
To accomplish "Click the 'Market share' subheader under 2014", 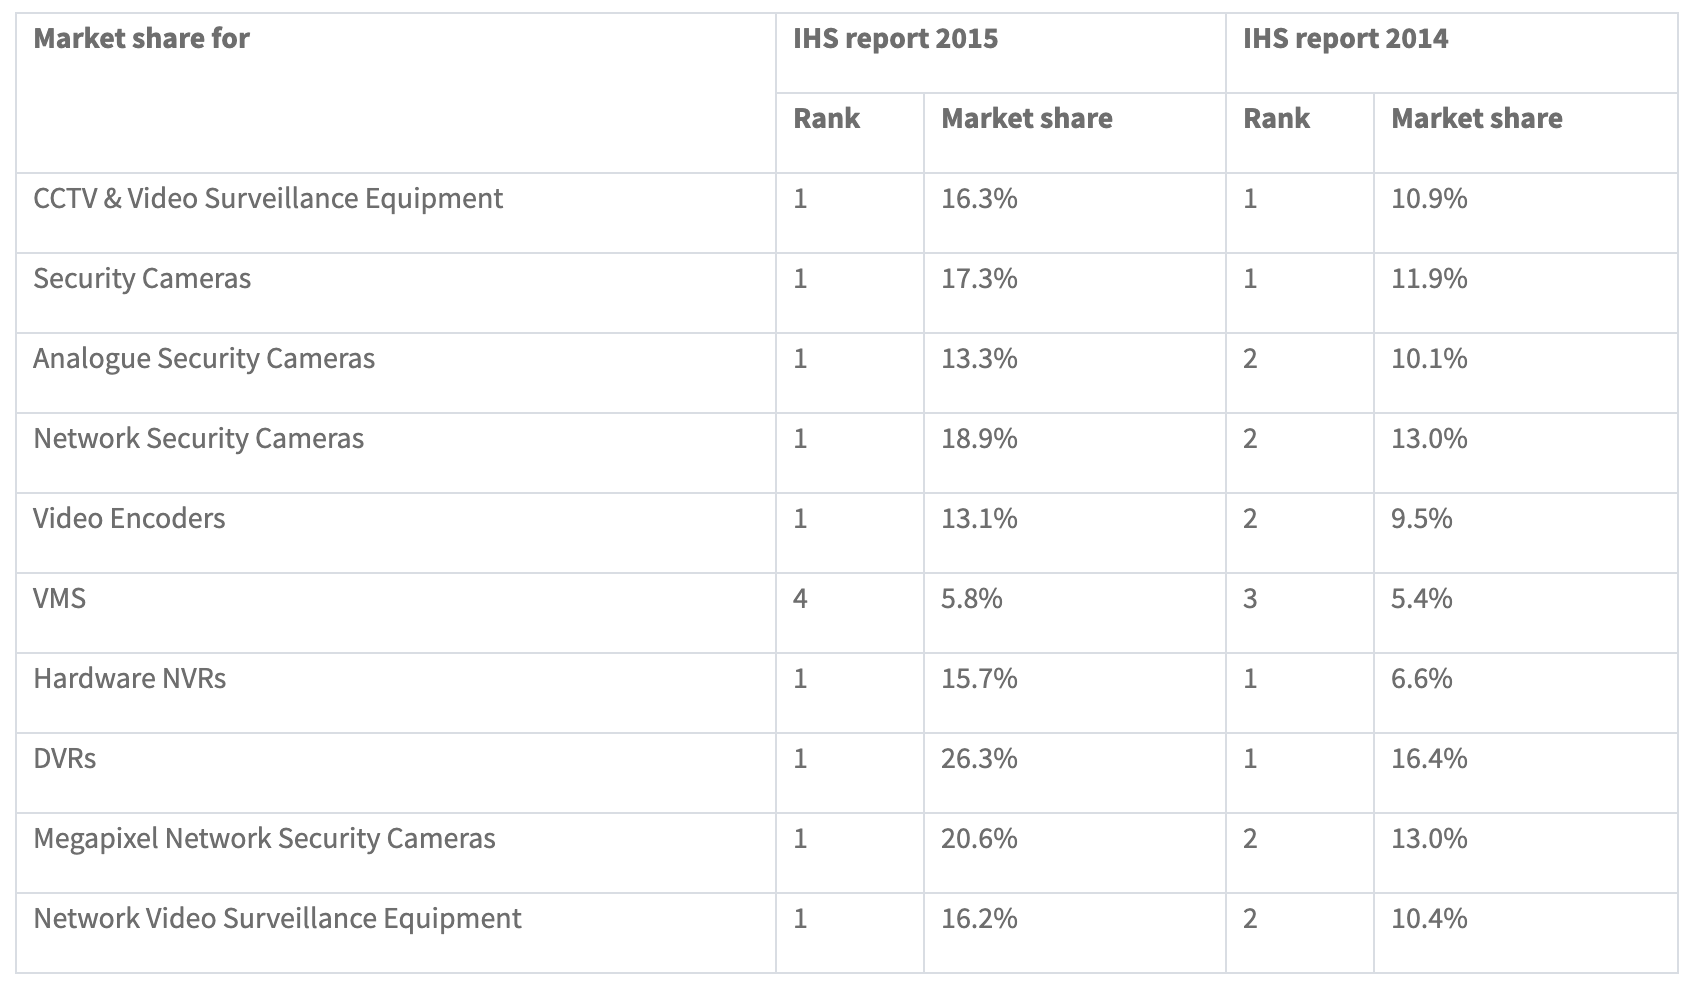I will coord(1477,118).
